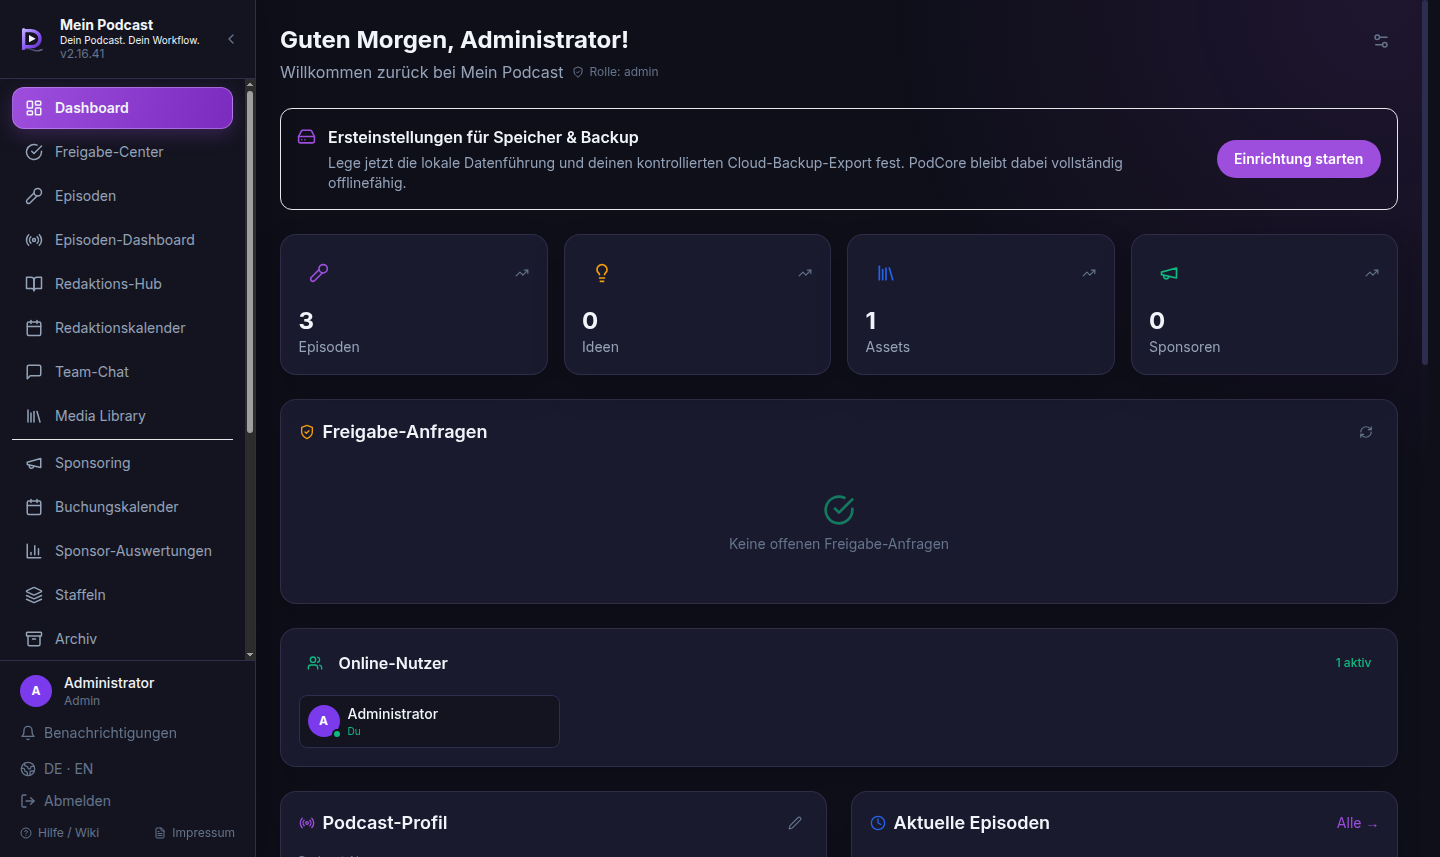Go to Redaktionskalender menu item

122,328
